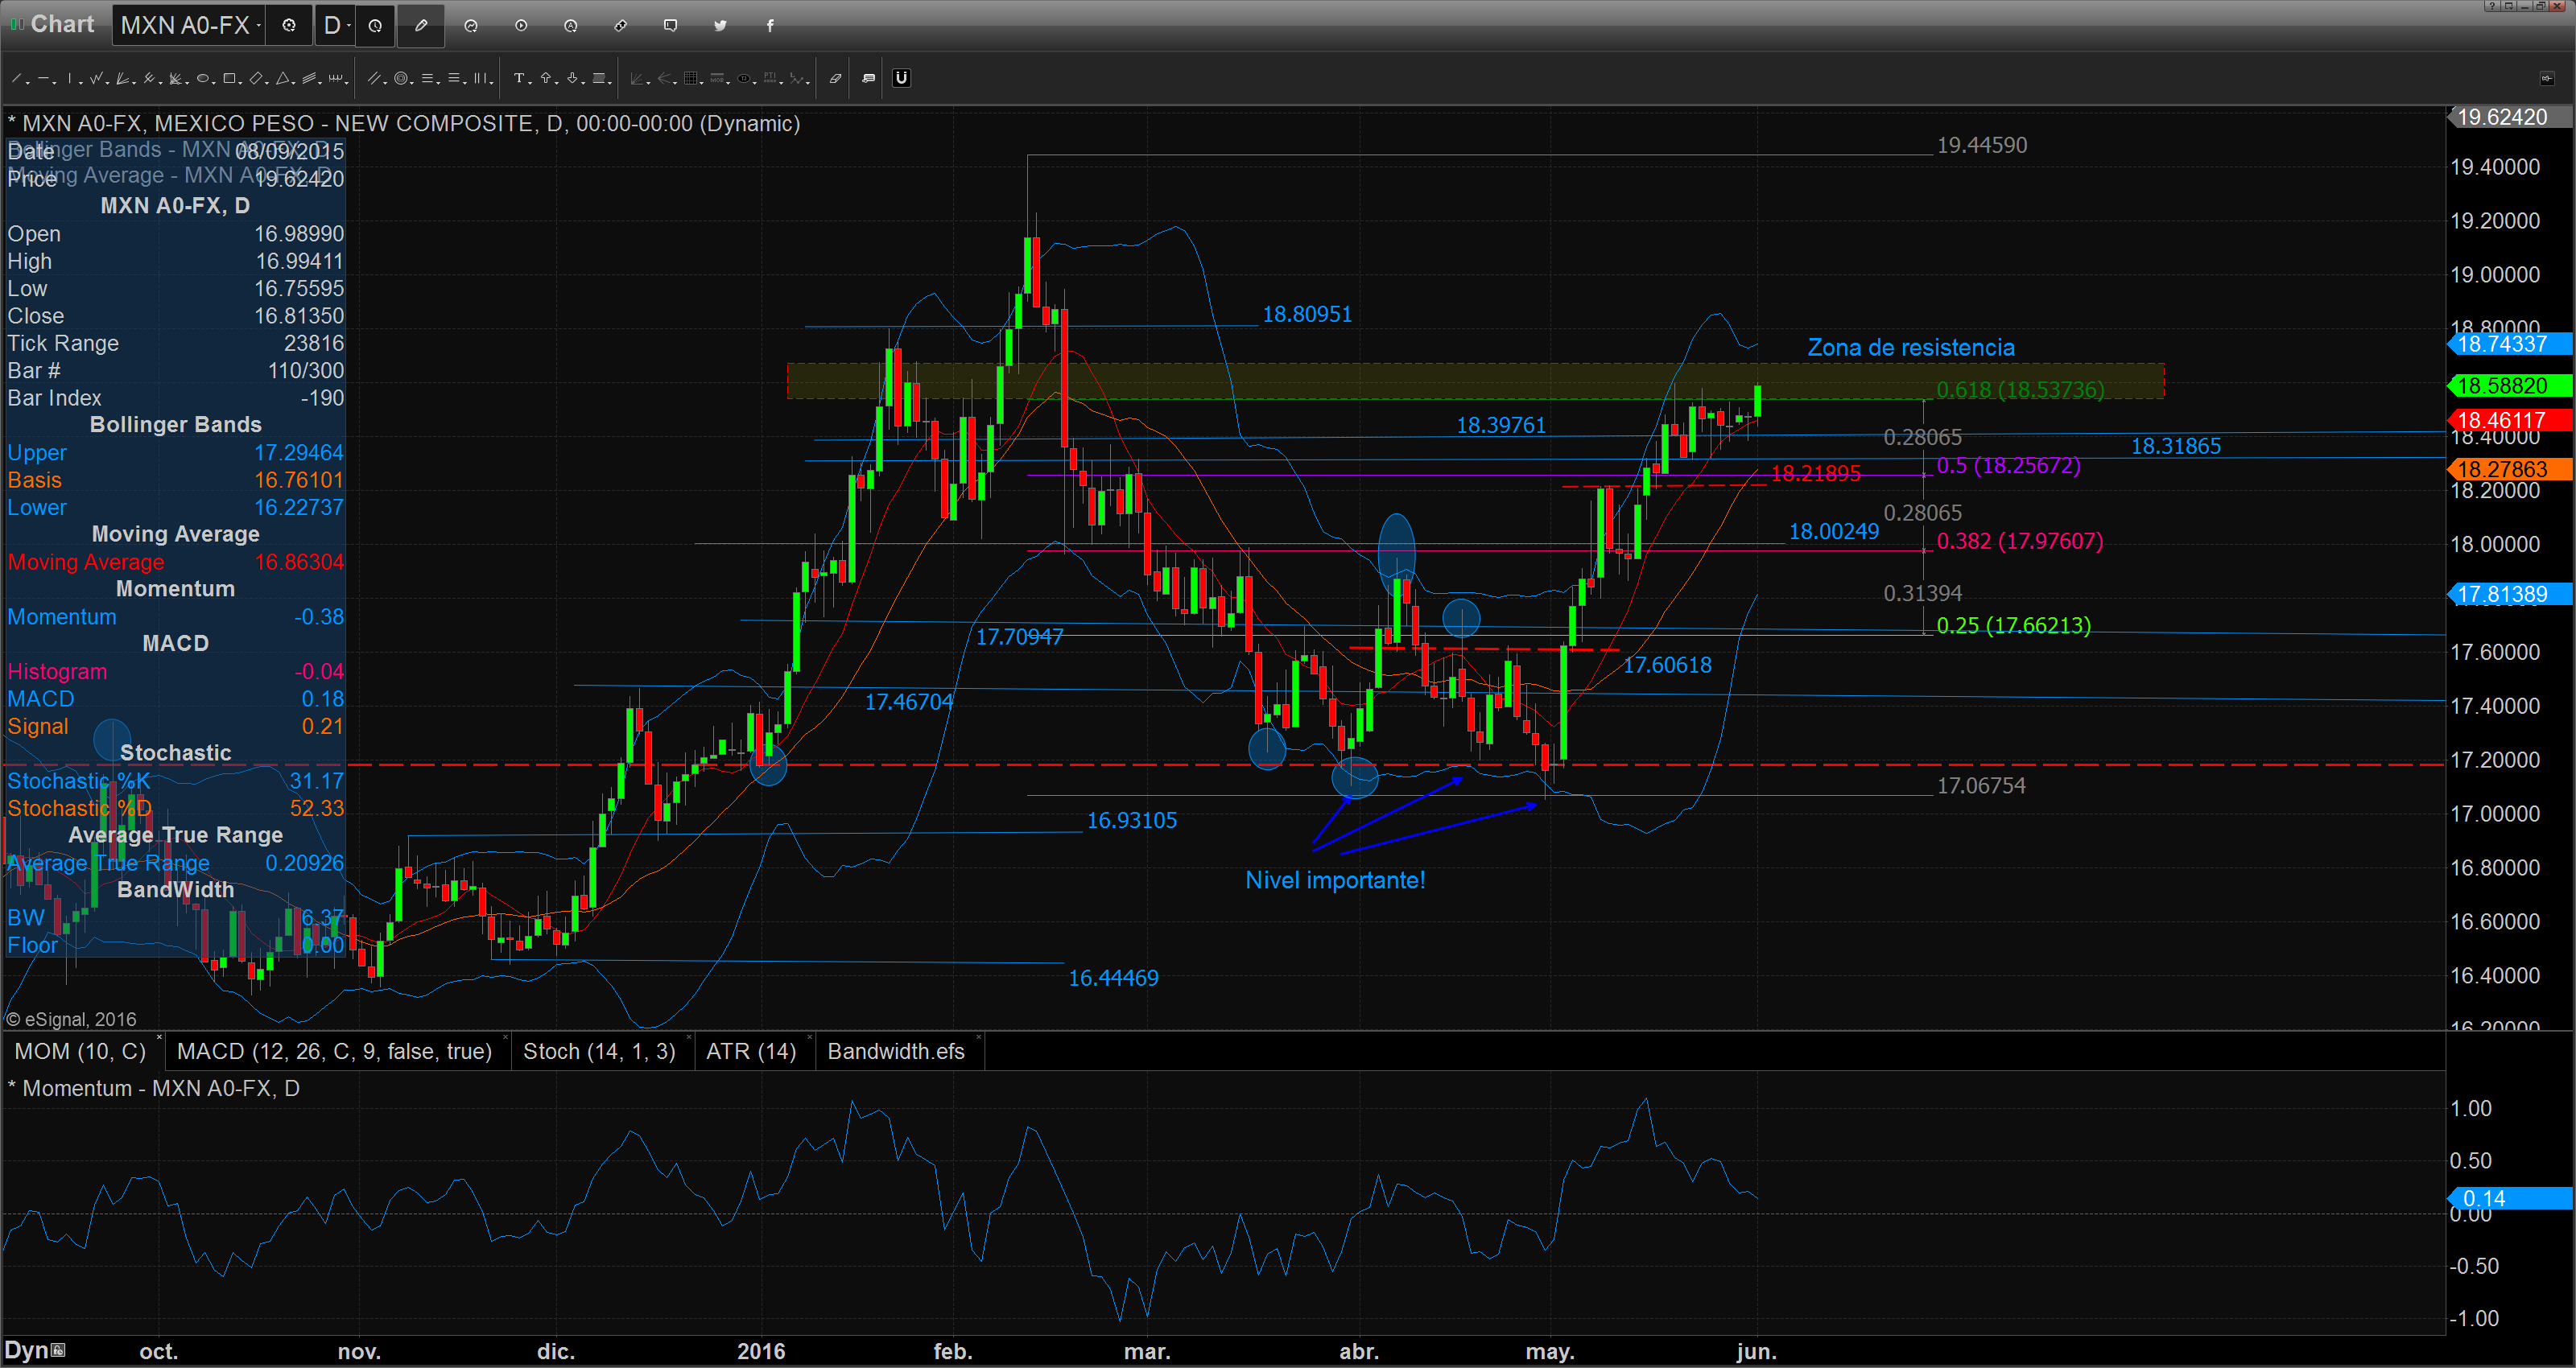
Task: Select the eraser tool in drawing toolbar
Action: pyautogui.click(x=836, y=78)
